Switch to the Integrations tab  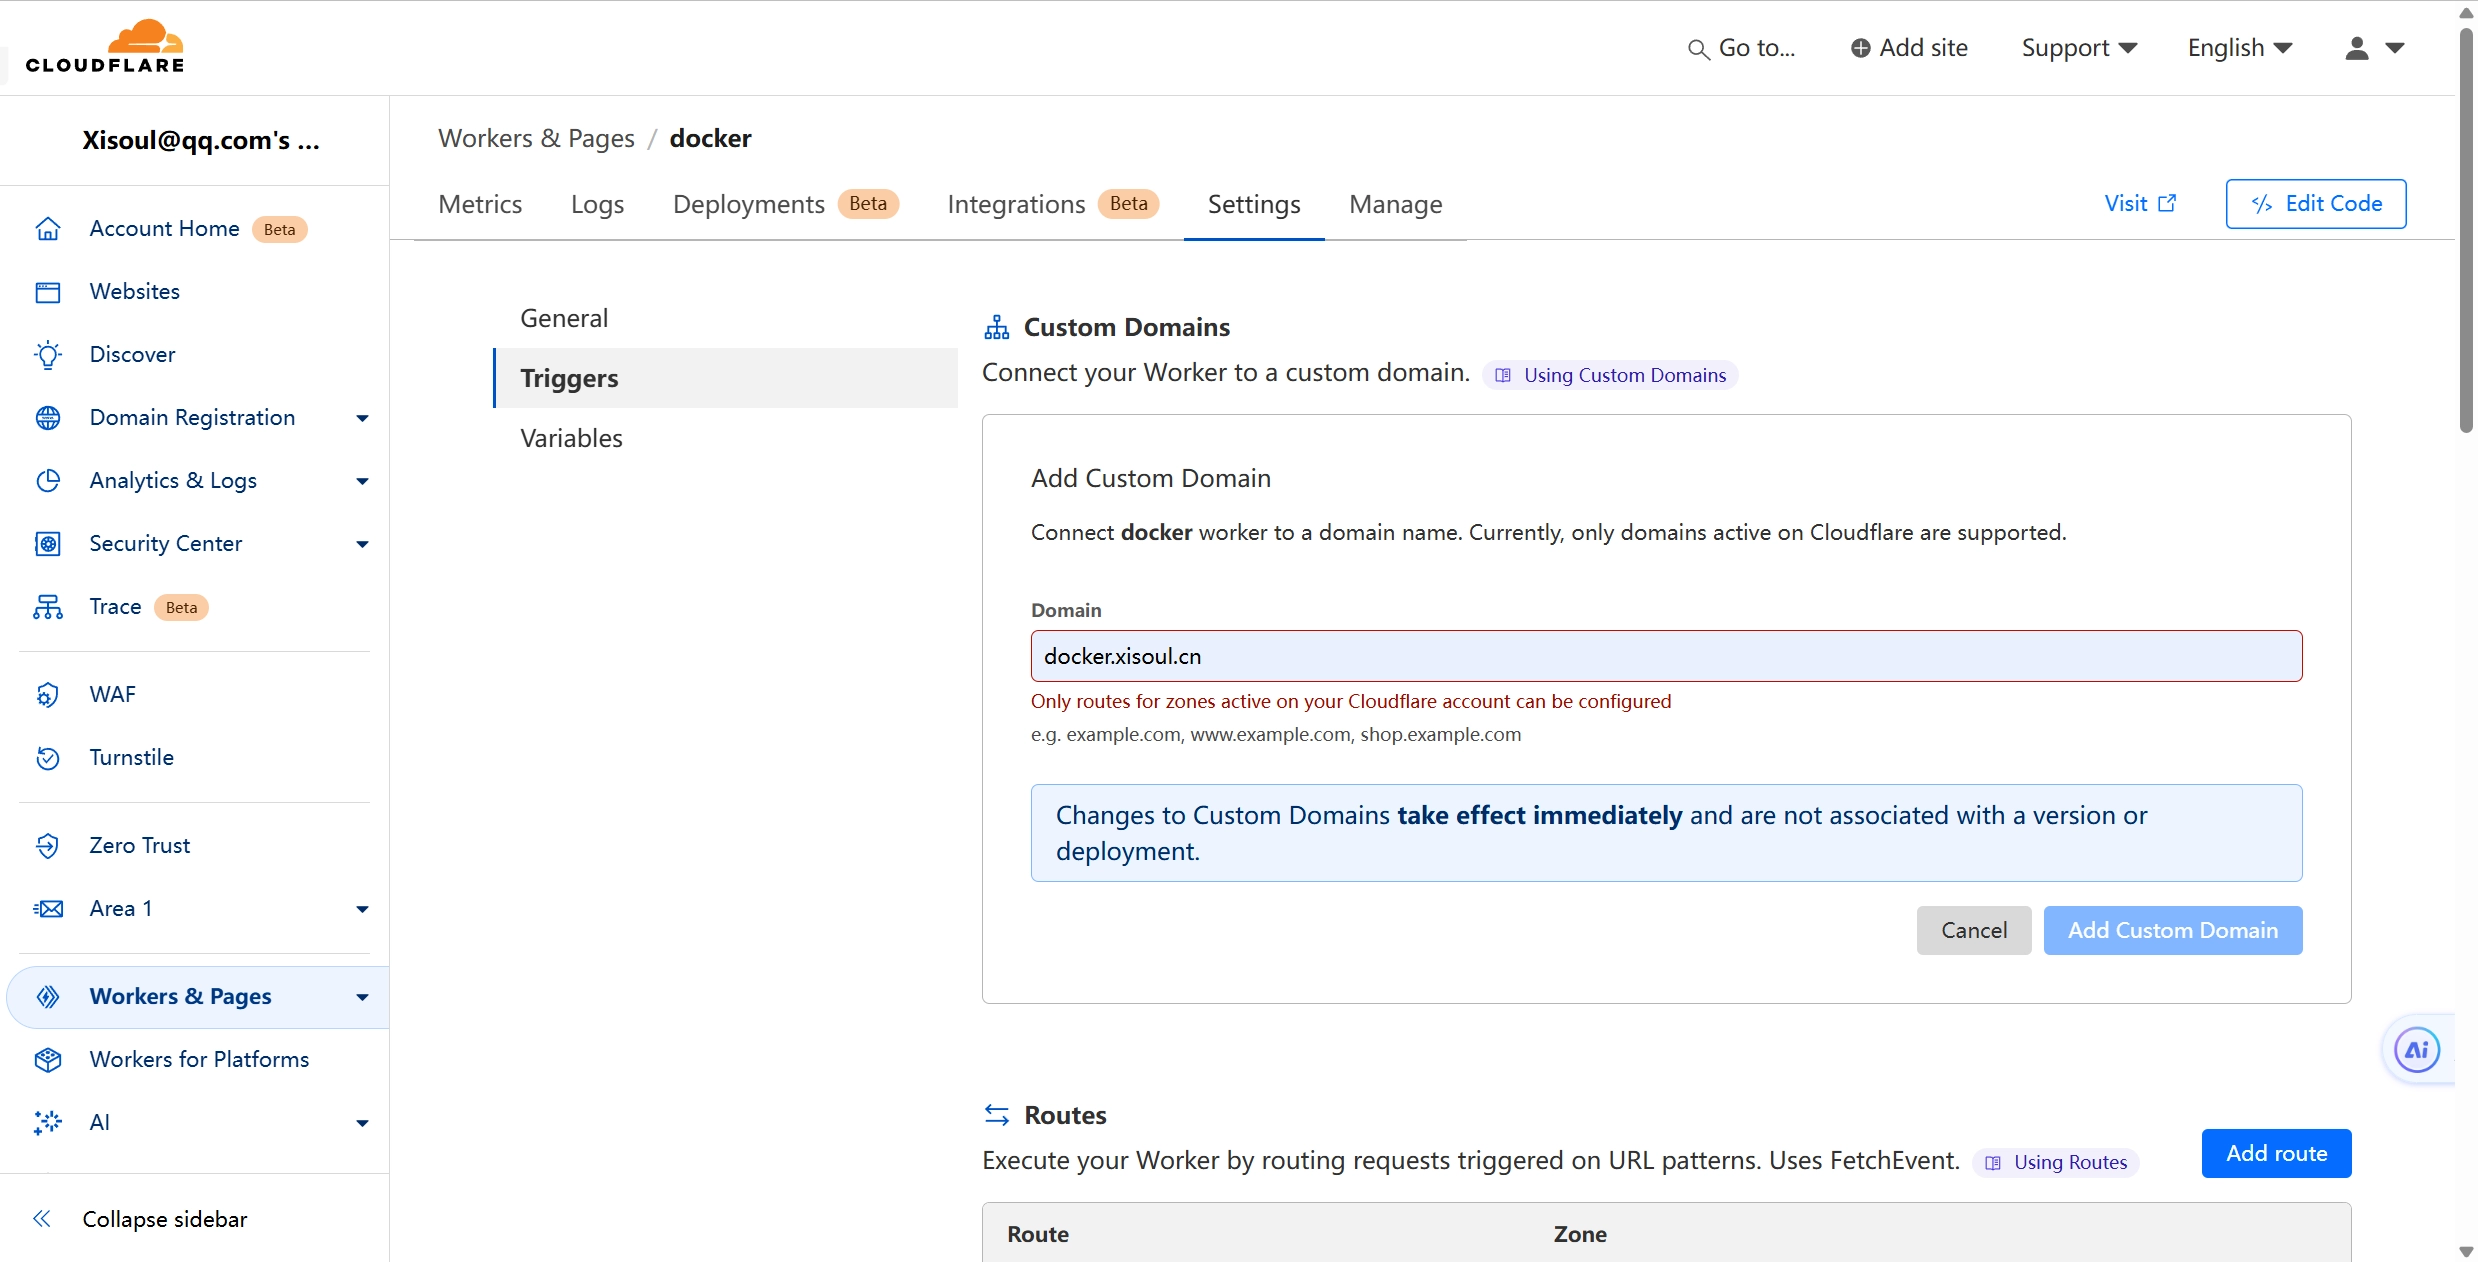coord(1053,204)
